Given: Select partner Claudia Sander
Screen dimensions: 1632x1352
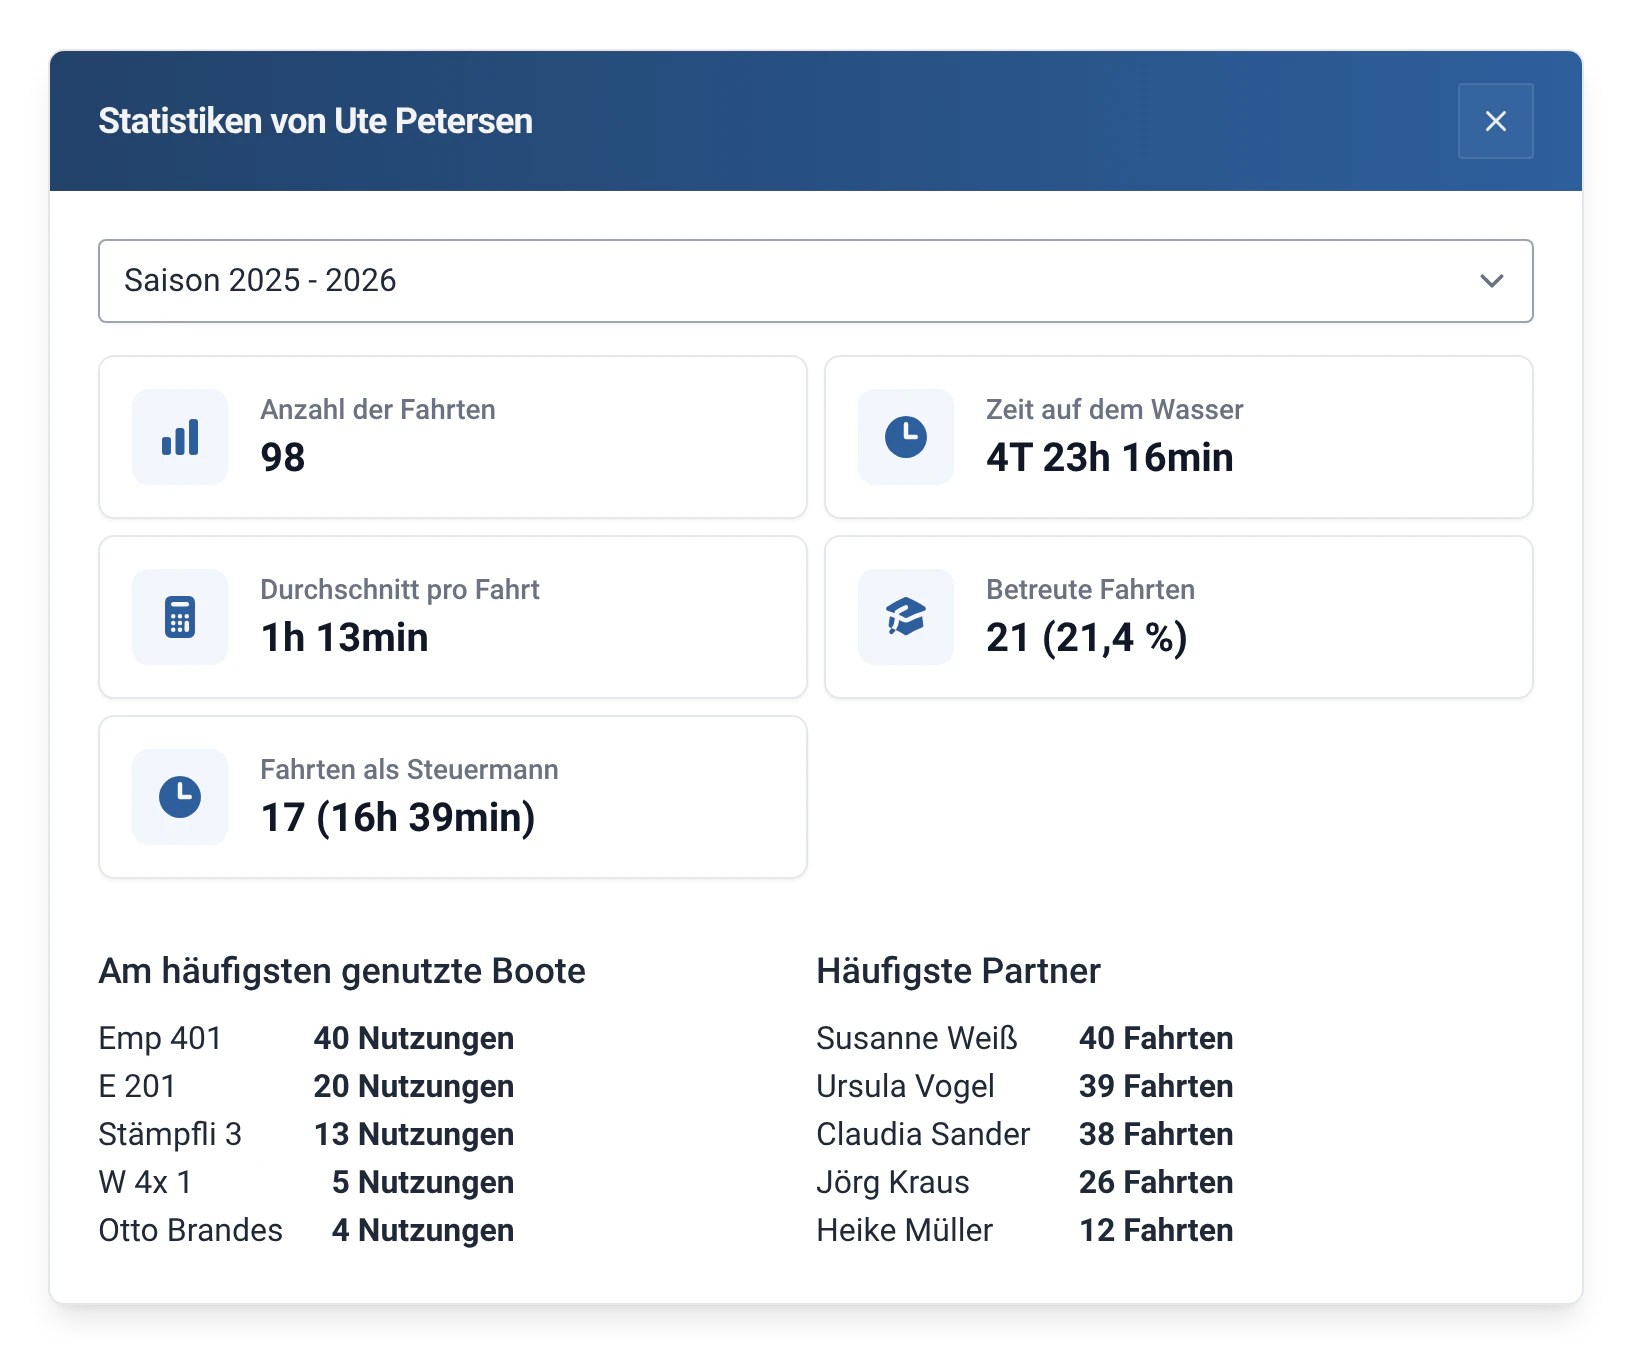Looking at the screenshot, I should click(x=923, y=1134).
